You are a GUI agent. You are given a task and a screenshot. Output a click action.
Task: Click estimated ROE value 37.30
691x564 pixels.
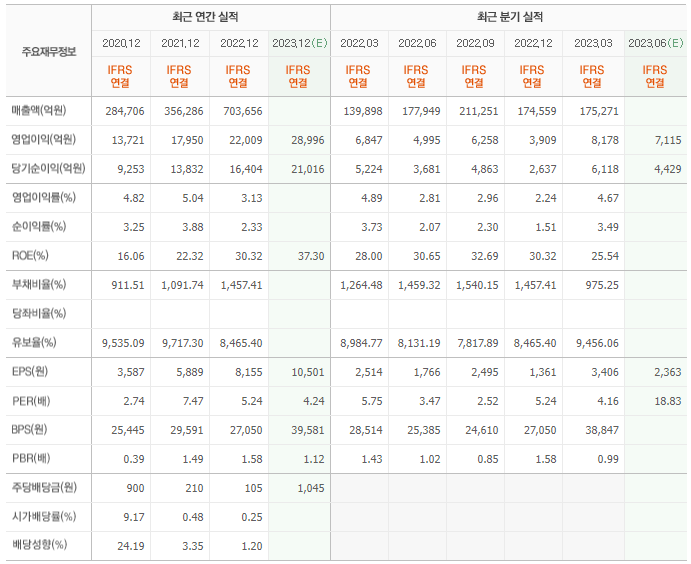311,257
